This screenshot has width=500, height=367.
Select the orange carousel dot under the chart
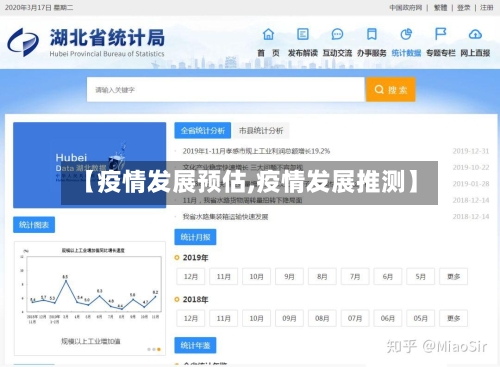[159, 349]
